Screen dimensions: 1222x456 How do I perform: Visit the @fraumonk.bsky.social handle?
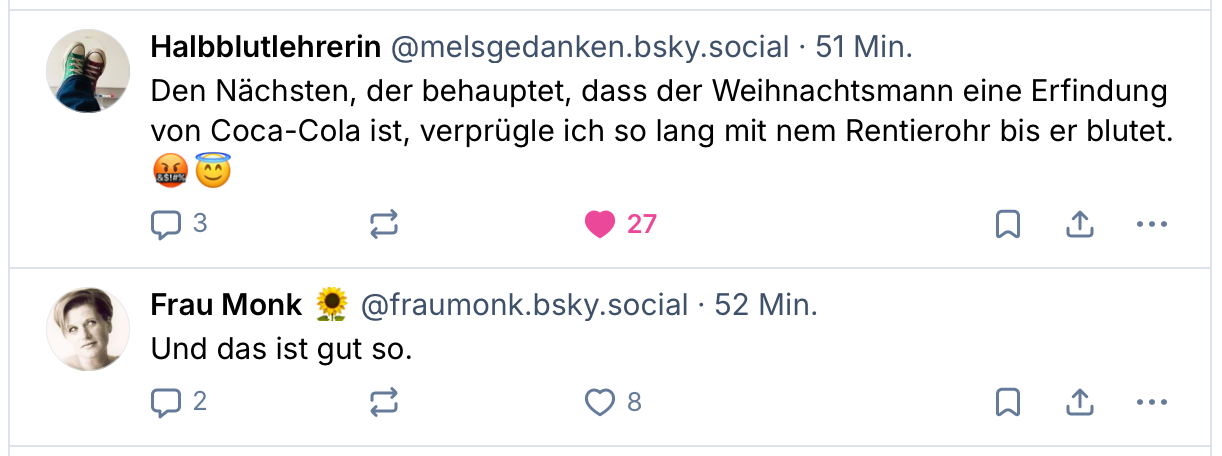tap(524, 305)
